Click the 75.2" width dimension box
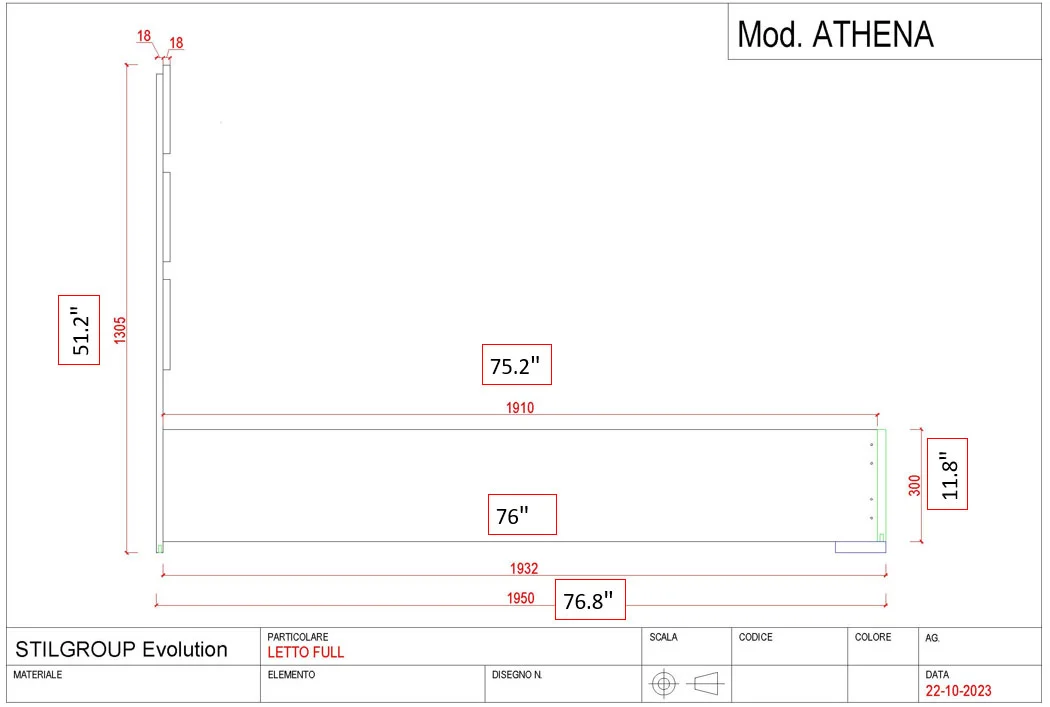 click(516, 366)
